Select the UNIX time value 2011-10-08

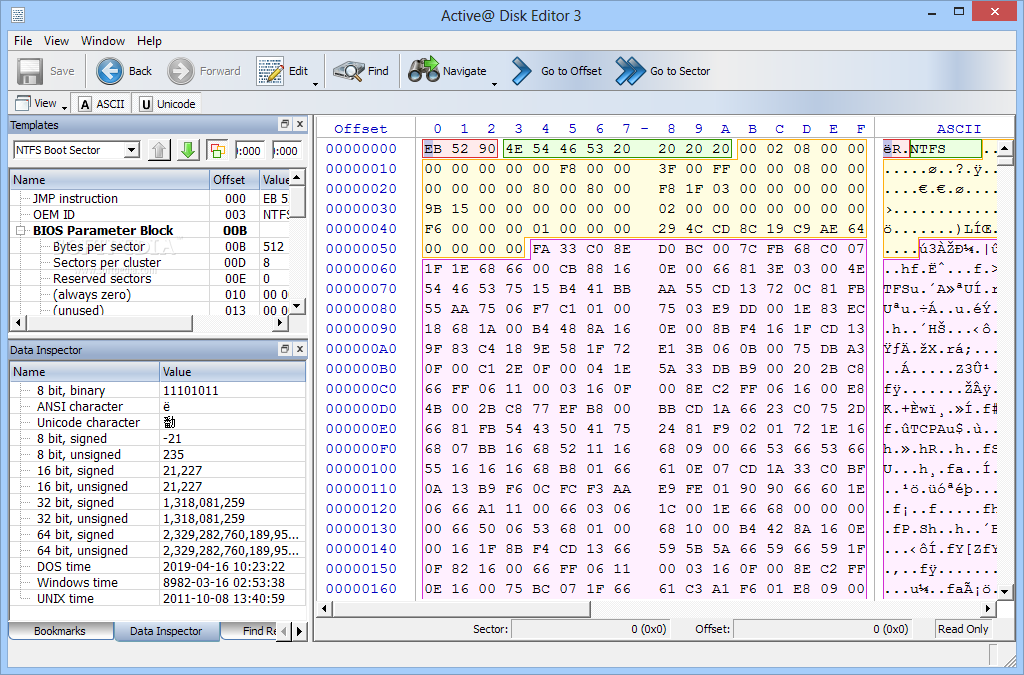pyautogui.click(x=224, y=599)
